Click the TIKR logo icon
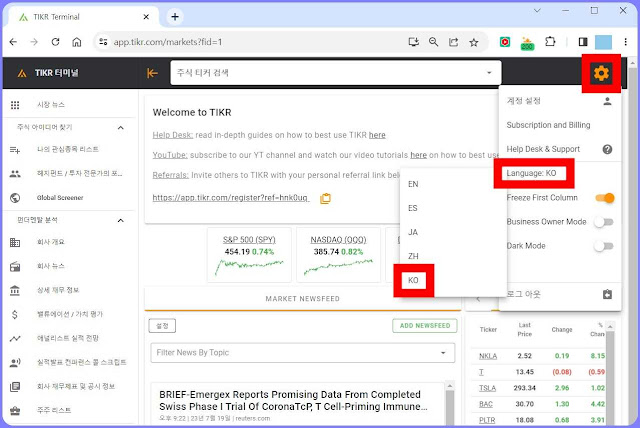 tap(22, 73)
